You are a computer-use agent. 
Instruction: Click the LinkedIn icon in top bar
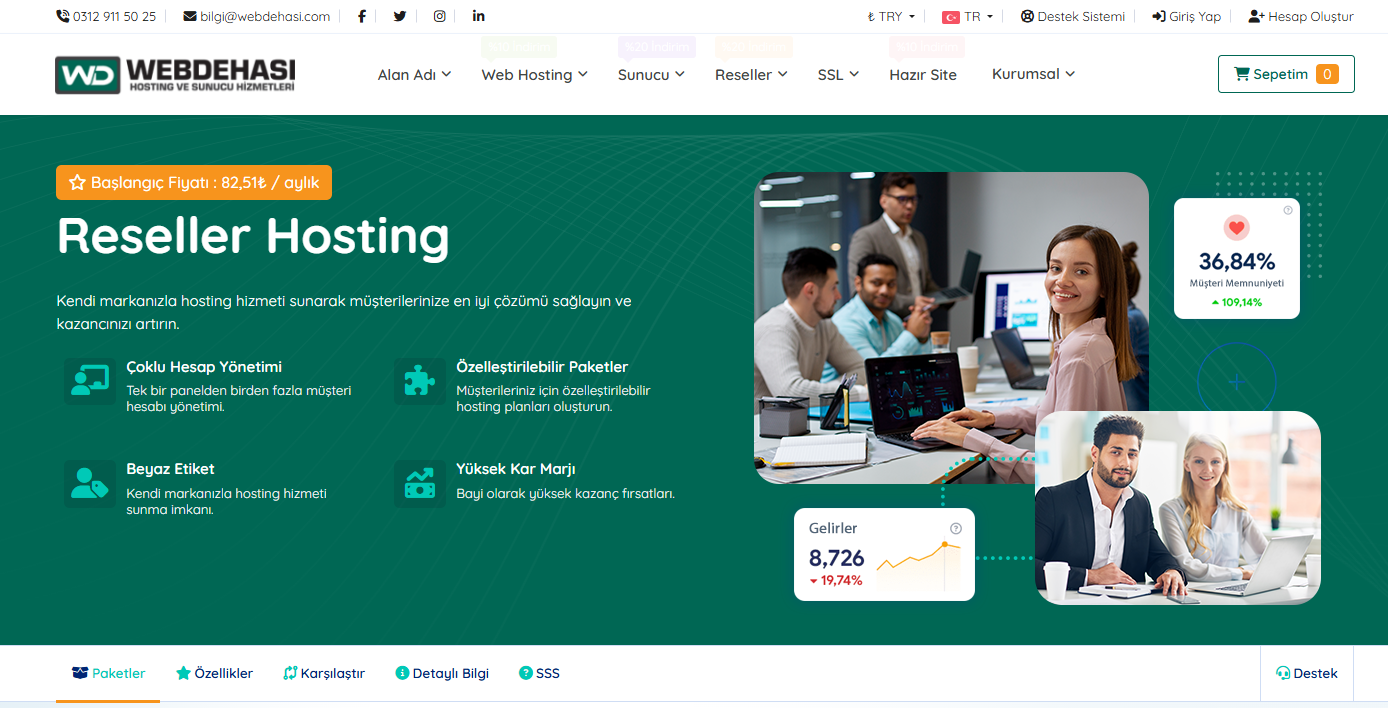coord(478,16)
